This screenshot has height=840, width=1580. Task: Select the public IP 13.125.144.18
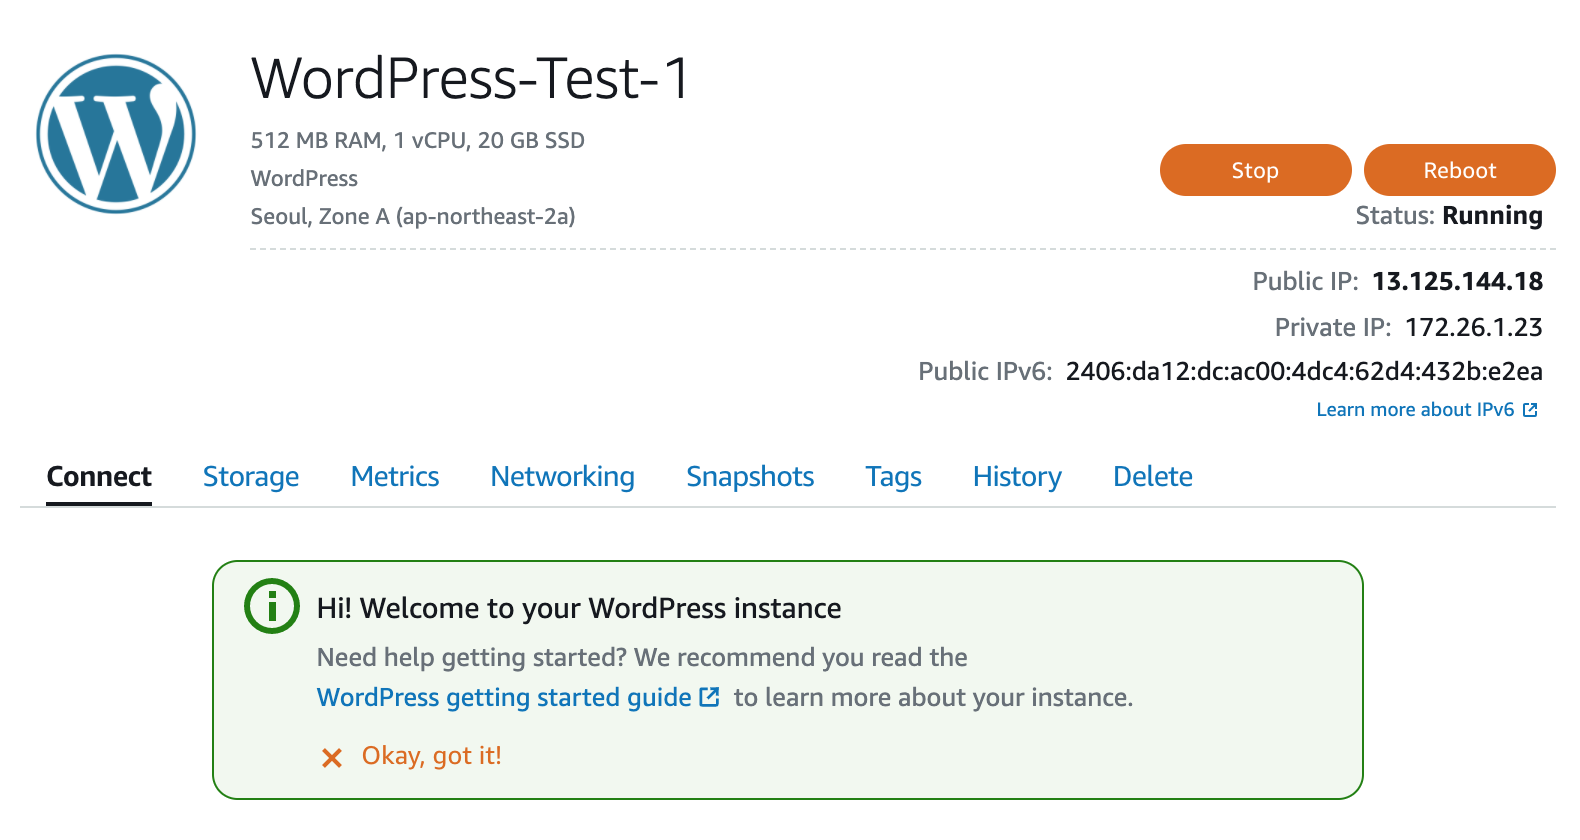tap(1457, 282)
